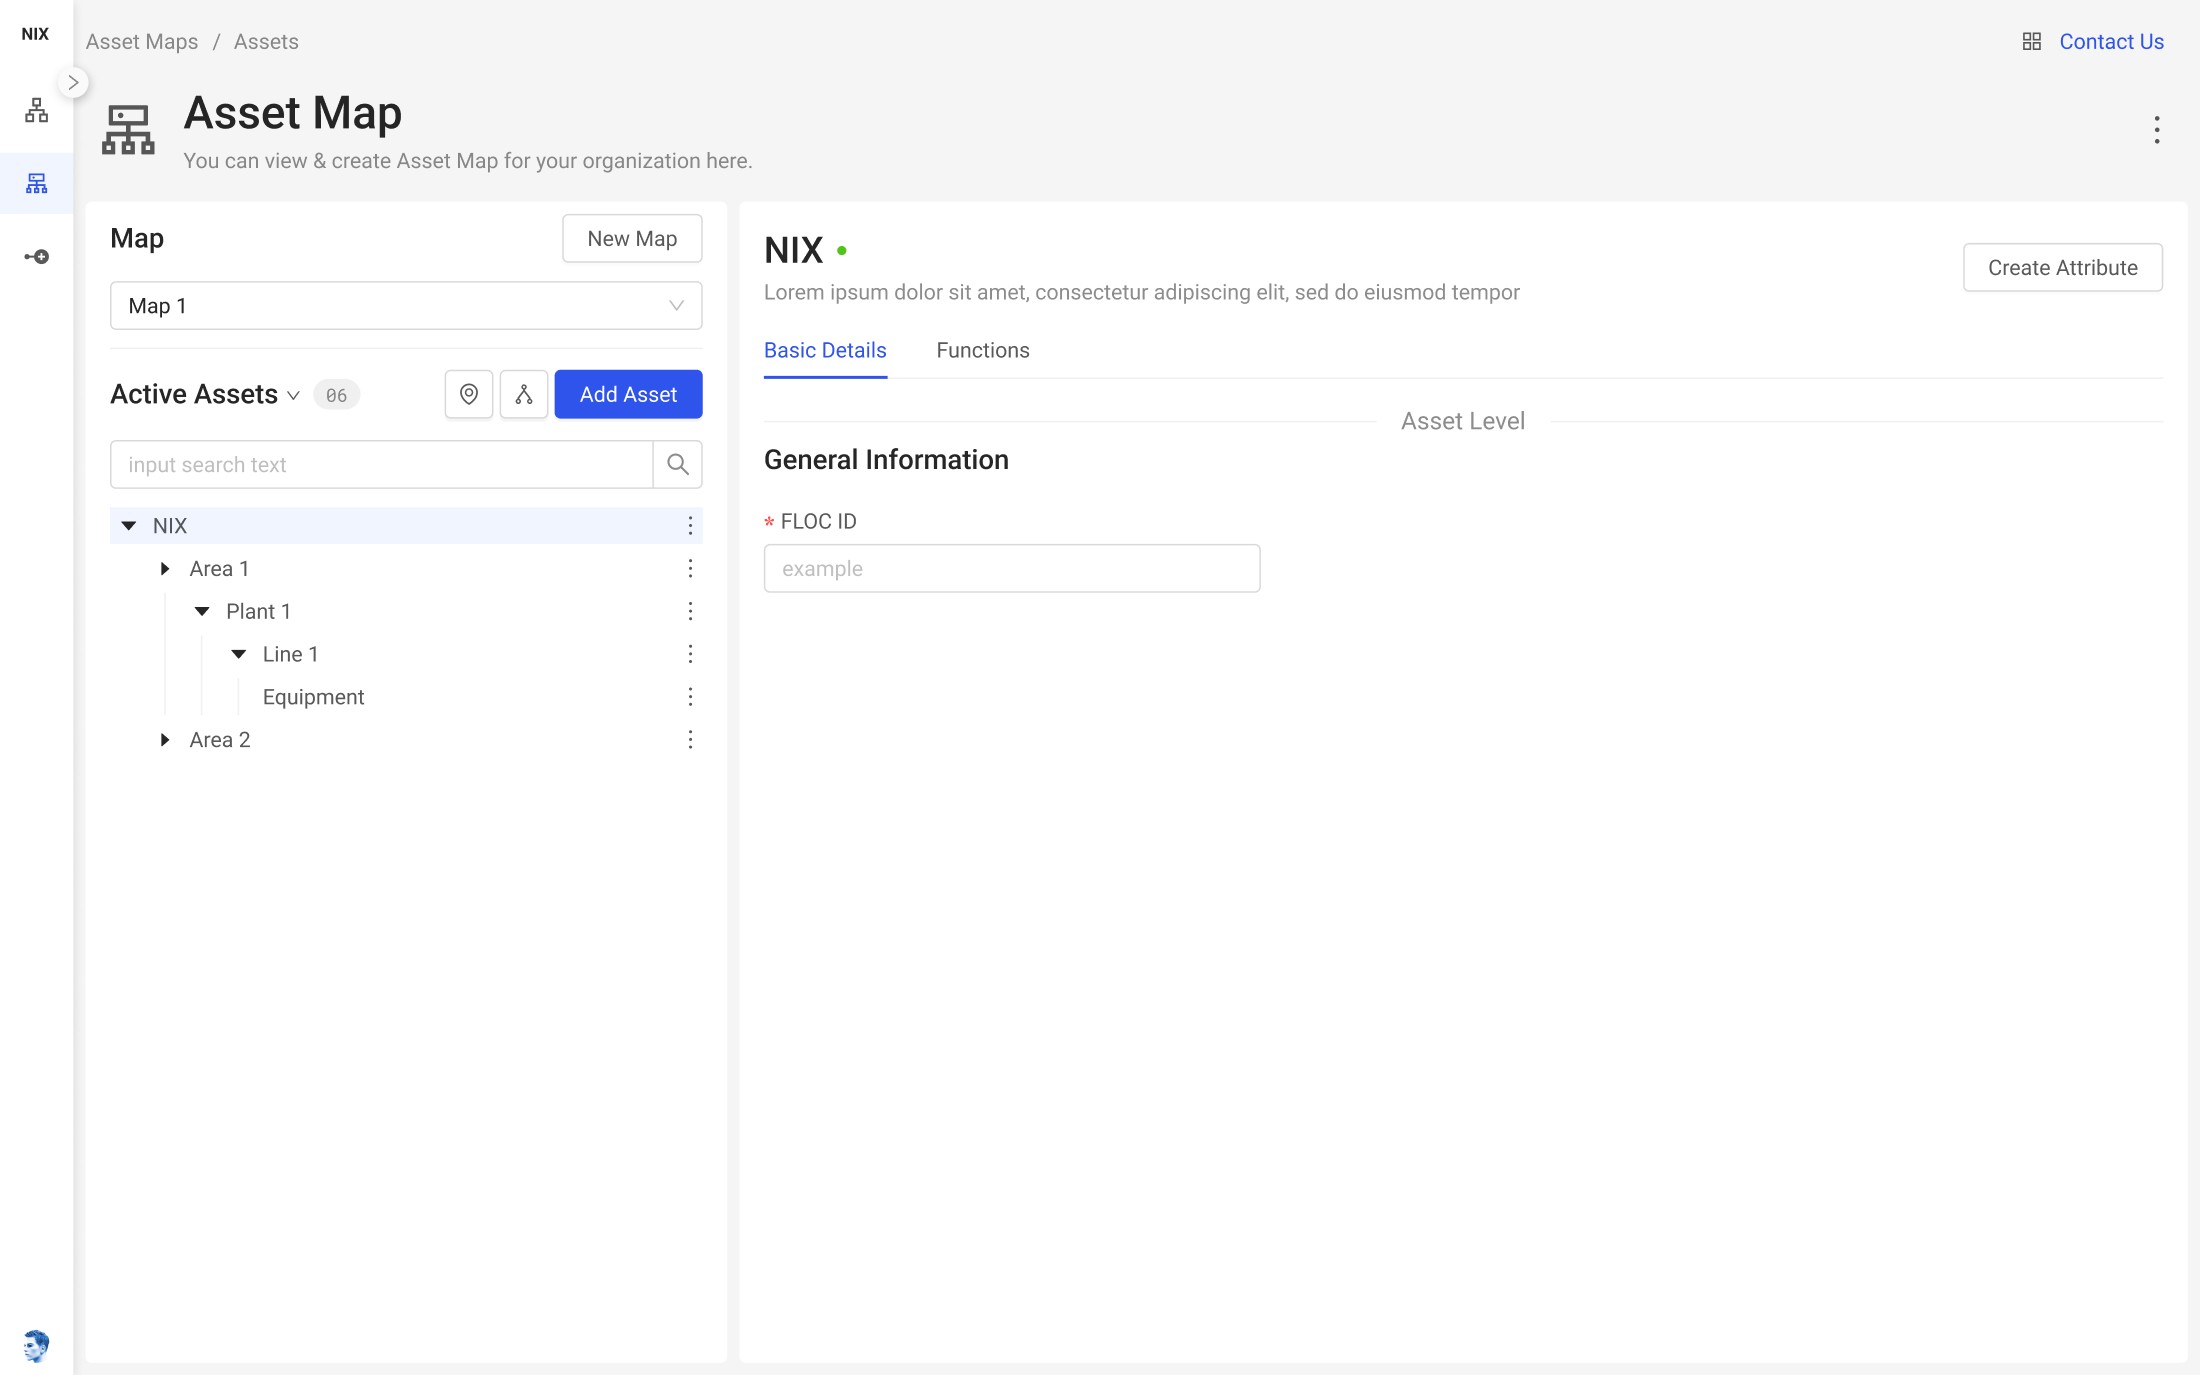Focus the FLOC ID input field
The height and width of the screenshot is (1375, 2200).
click(x=1012, y=568)
